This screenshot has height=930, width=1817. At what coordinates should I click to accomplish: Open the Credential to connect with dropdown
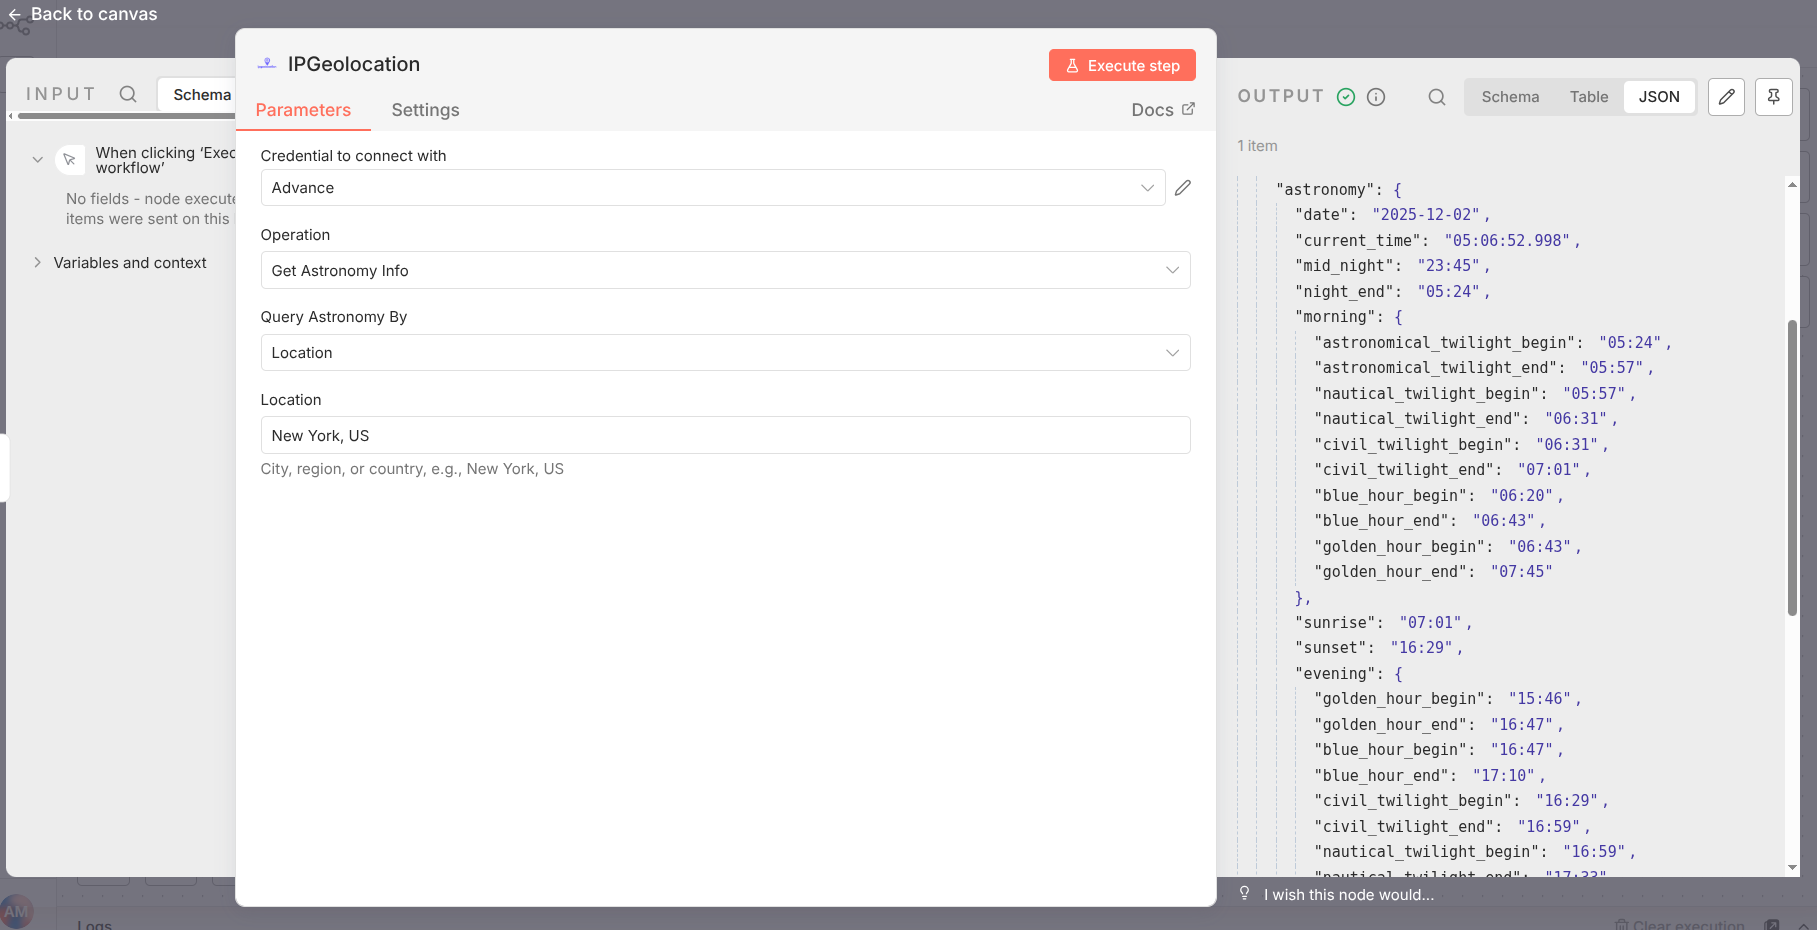coord(712,188)
